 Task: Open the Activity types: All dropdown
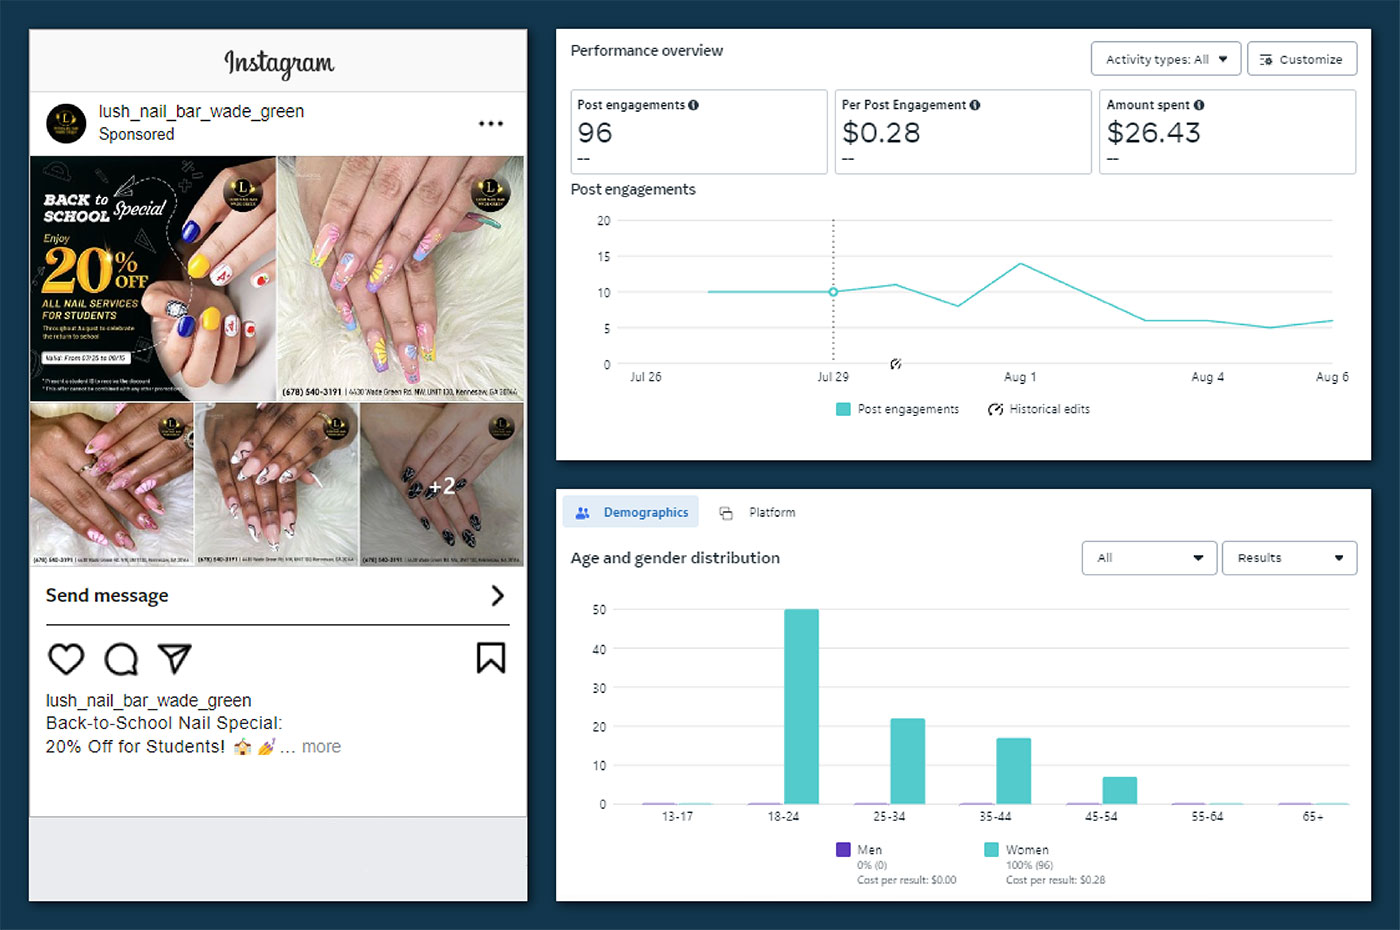pyautogui.click(x=1165, y=59)
